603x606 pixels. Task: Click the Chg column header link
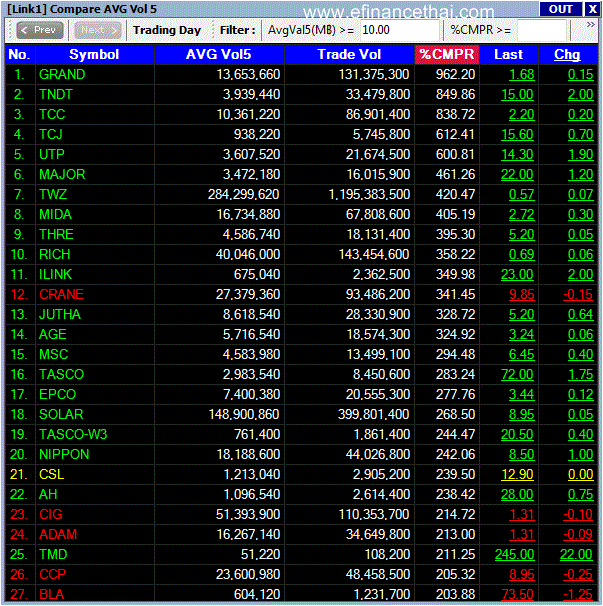pos(567,54)
